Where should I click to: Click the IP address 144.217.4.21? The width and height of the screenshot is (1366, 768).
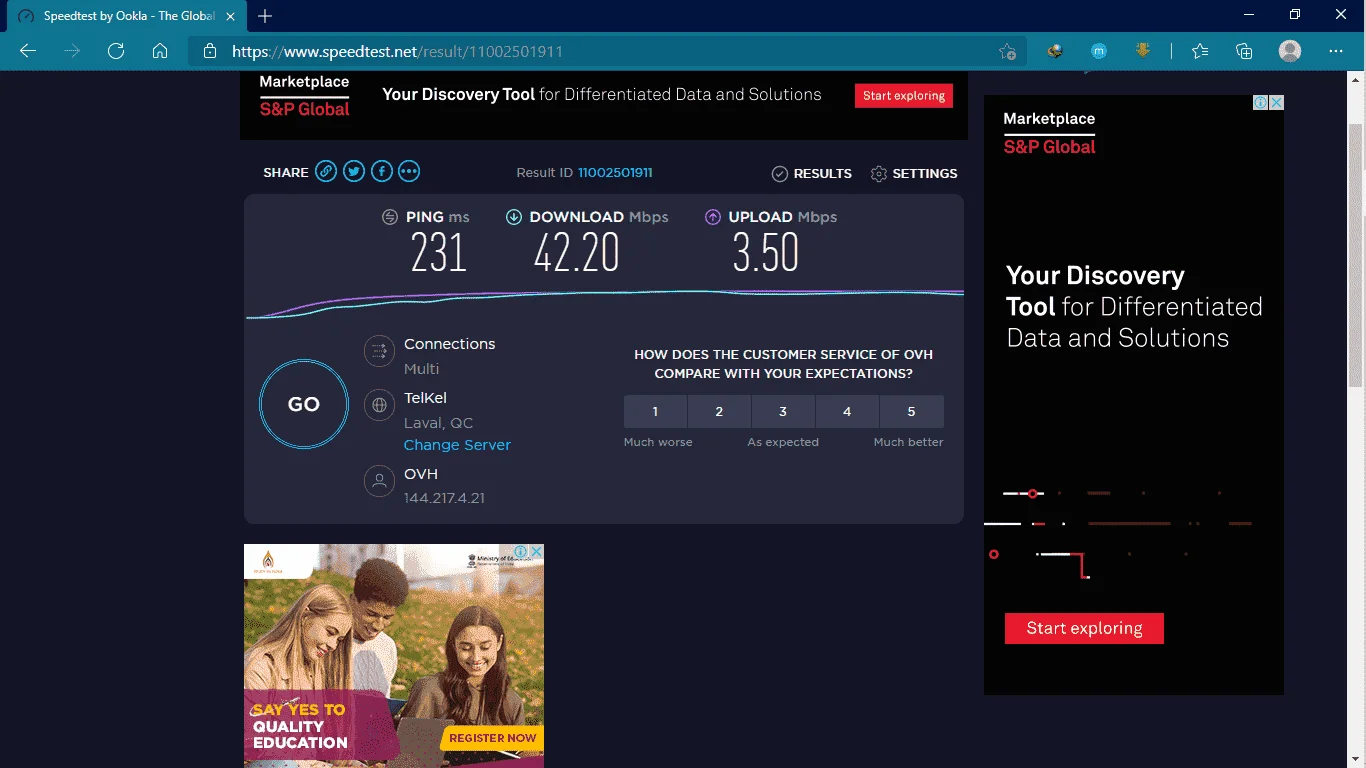click(444, 498)
